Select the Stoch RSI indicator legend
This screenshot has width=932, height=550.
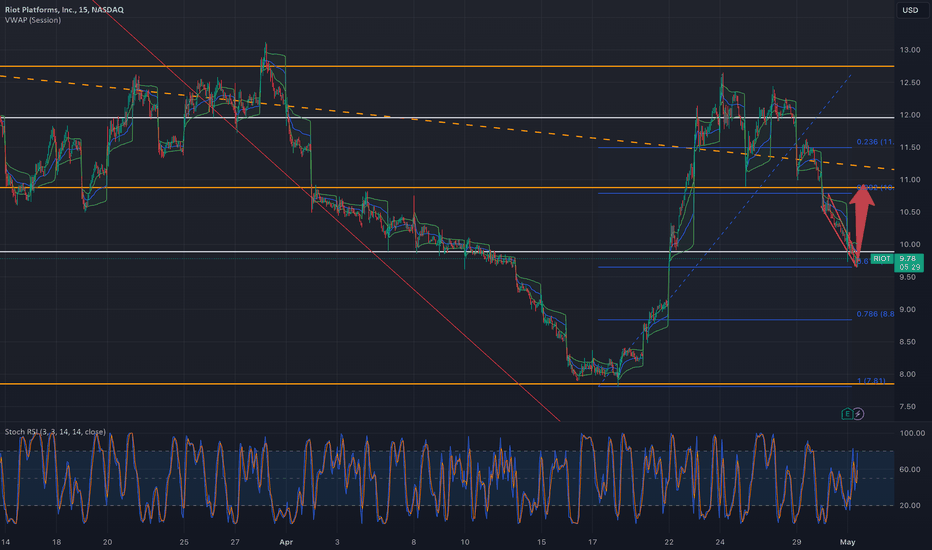(55, 432)
